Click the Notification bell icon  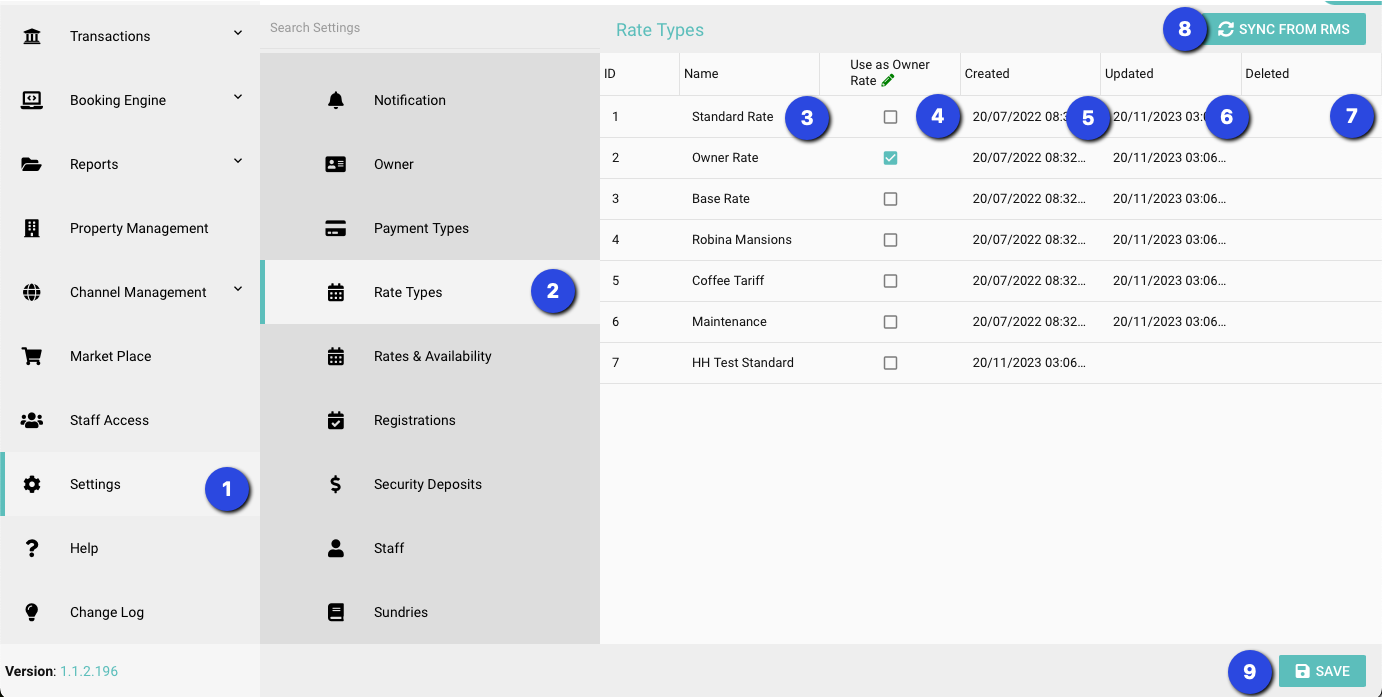coord(336,100)
